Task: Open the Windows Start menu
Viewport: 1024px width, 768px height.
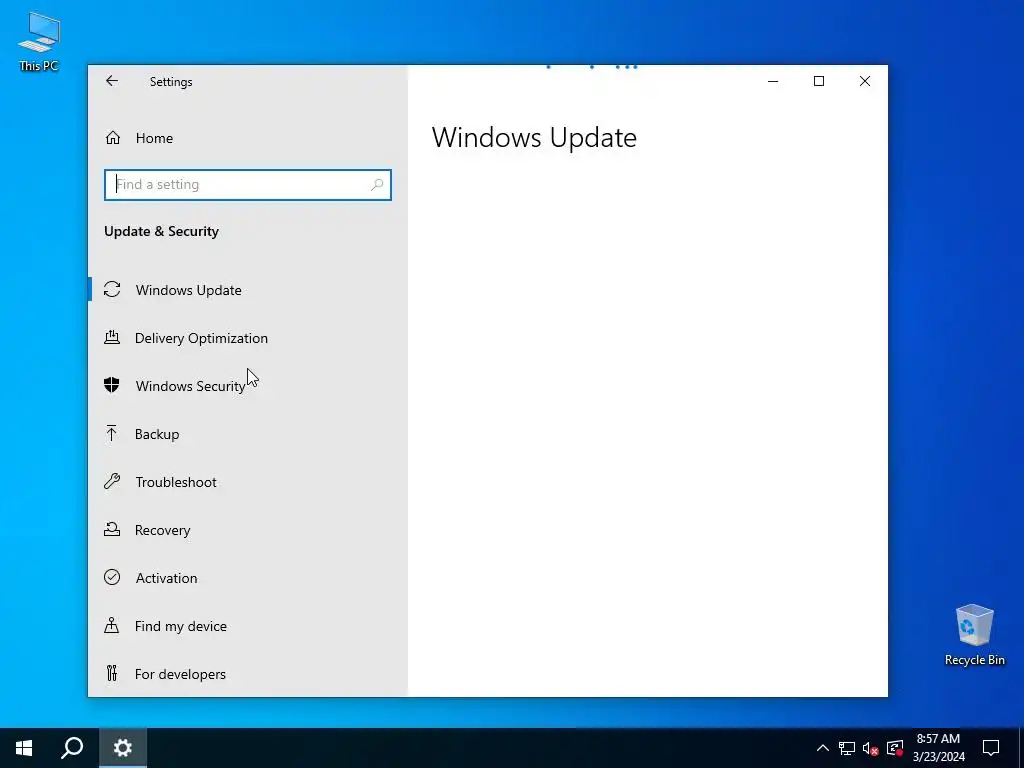Action: (x=24, y=748)
